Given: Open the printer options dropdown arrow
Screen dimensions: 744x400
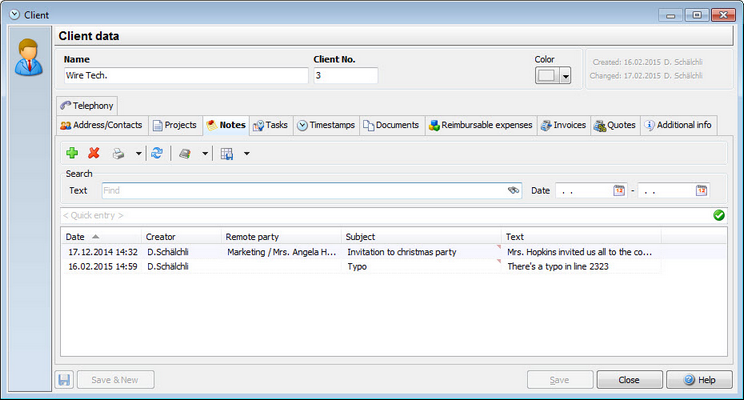Looking at the screenshot, I should [x=139, y=153].
